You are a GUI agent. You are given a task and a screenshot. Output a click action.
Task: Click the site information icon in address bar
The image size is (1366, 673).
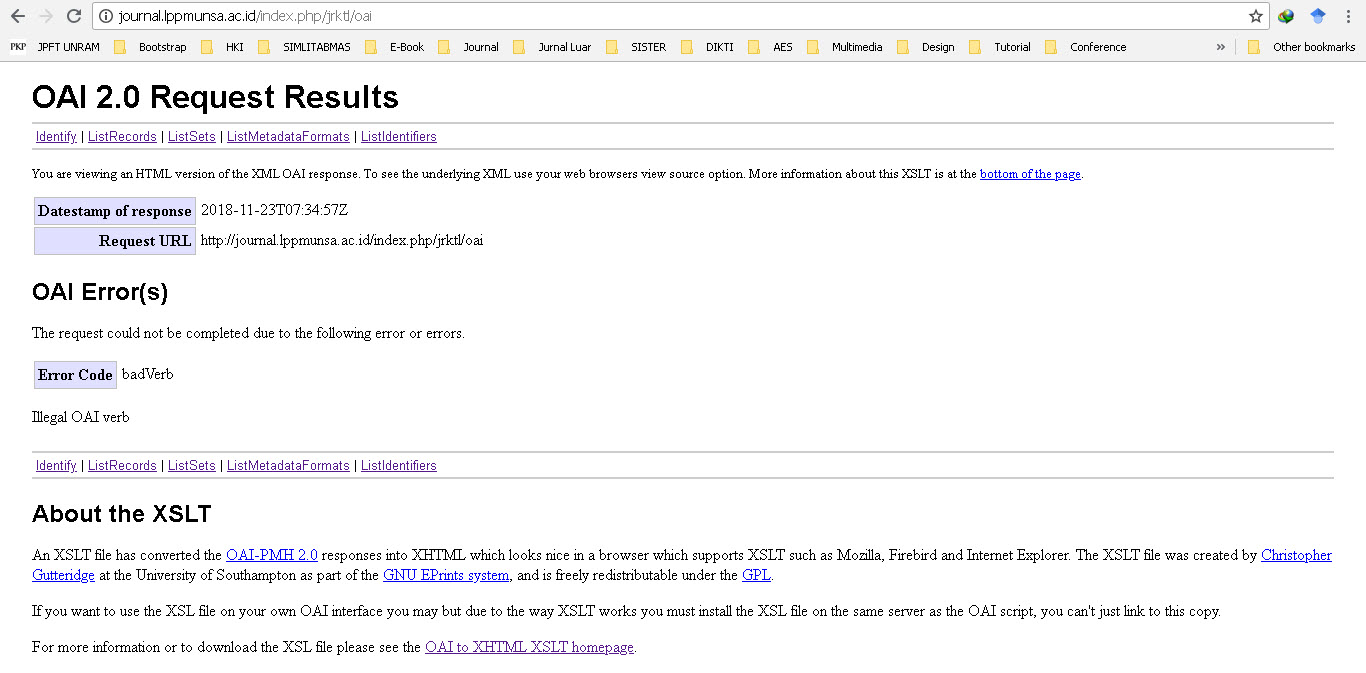pyautogui.click(x=106, y=16)
